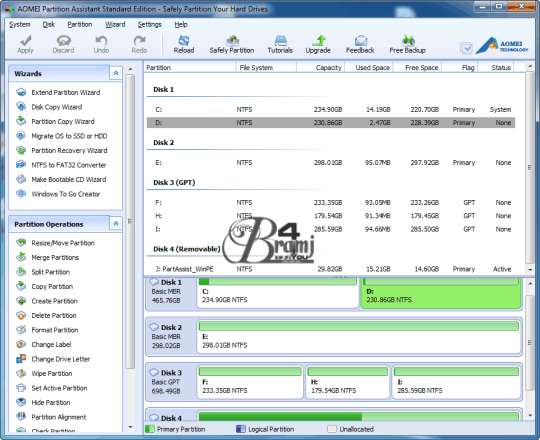Open the System menu
Image resolution: width=540 pixels, height=440 pixels.
pyautogui.click(x=20, y=24)
